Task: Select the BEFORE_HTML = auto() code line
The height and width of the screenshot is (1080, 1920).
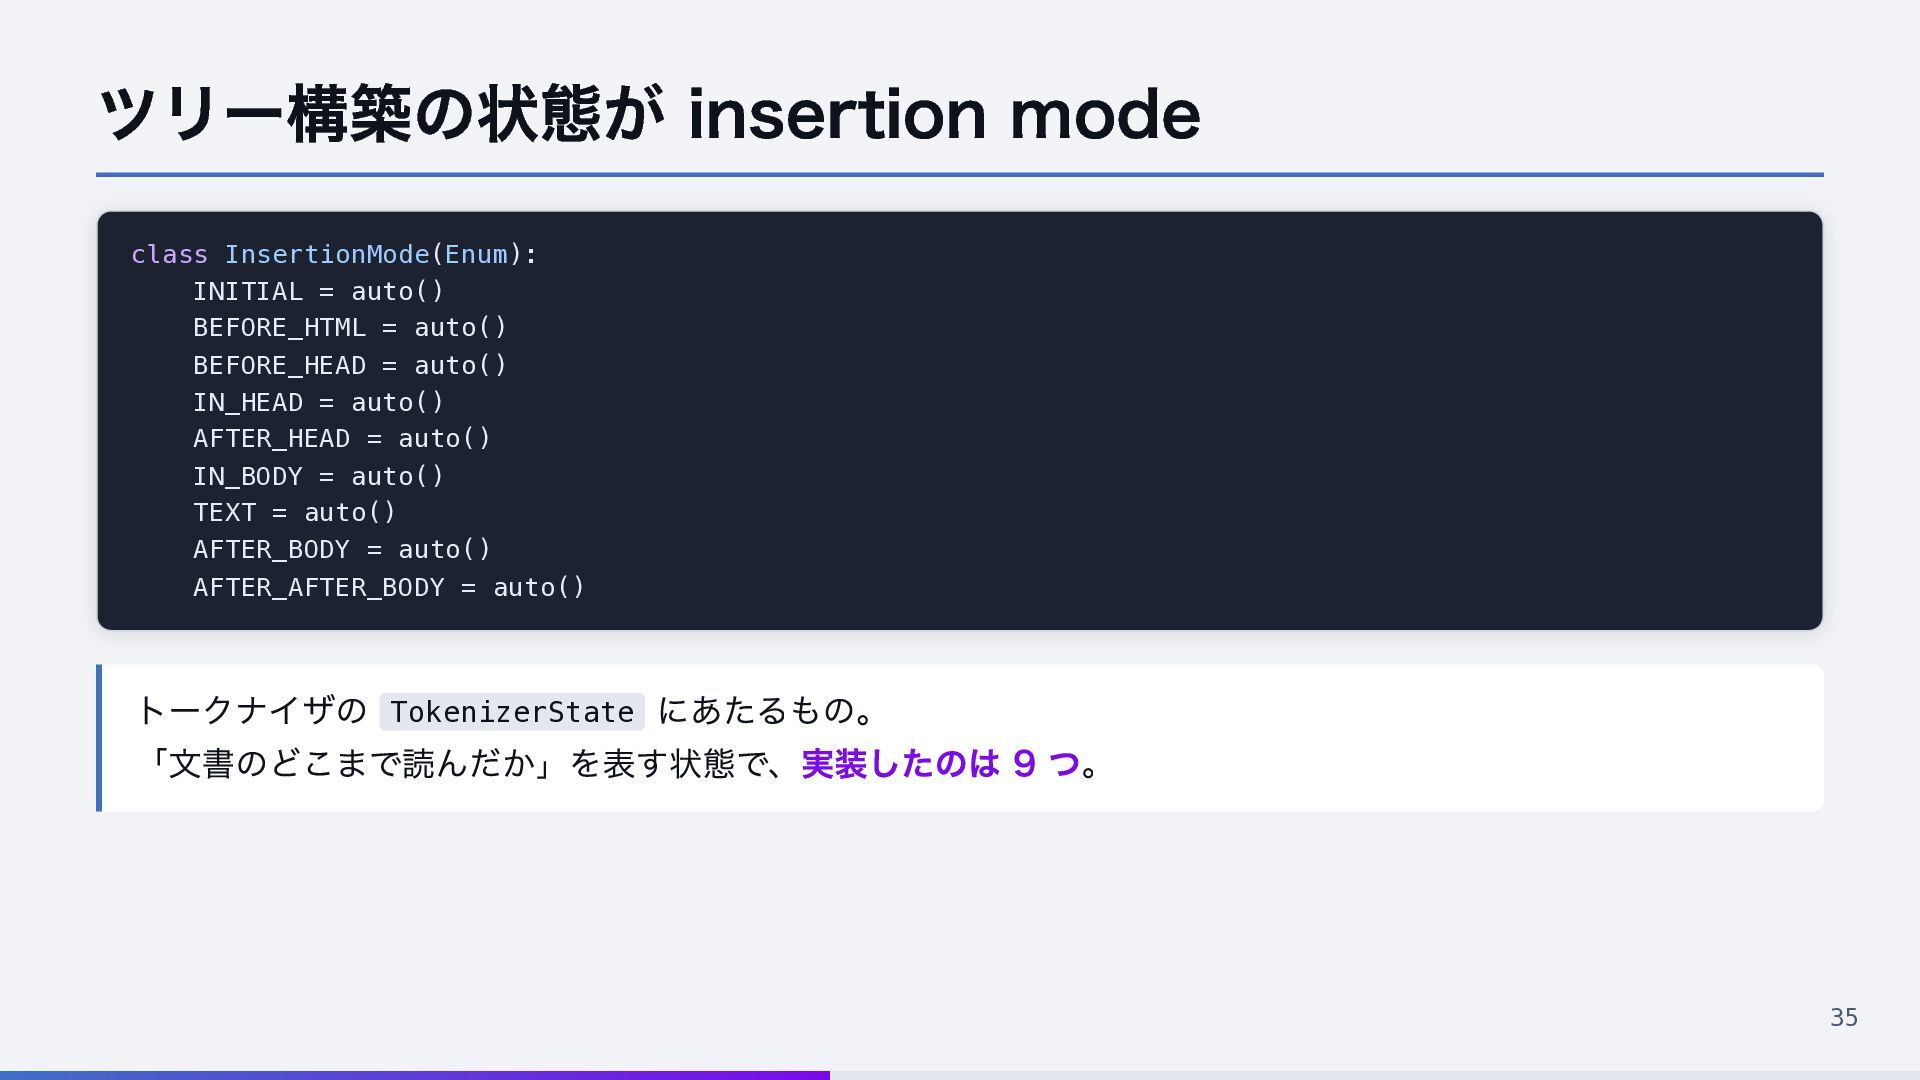Action: (x=350, y=328)
